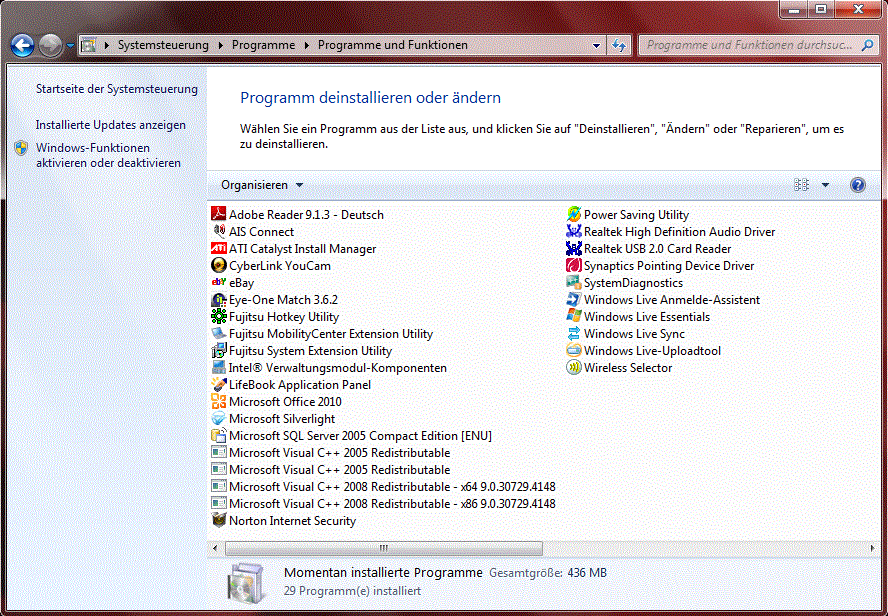Click the LifeBook Application Panel icon
The height and width of the screenshot is (616, 888).
219,384
